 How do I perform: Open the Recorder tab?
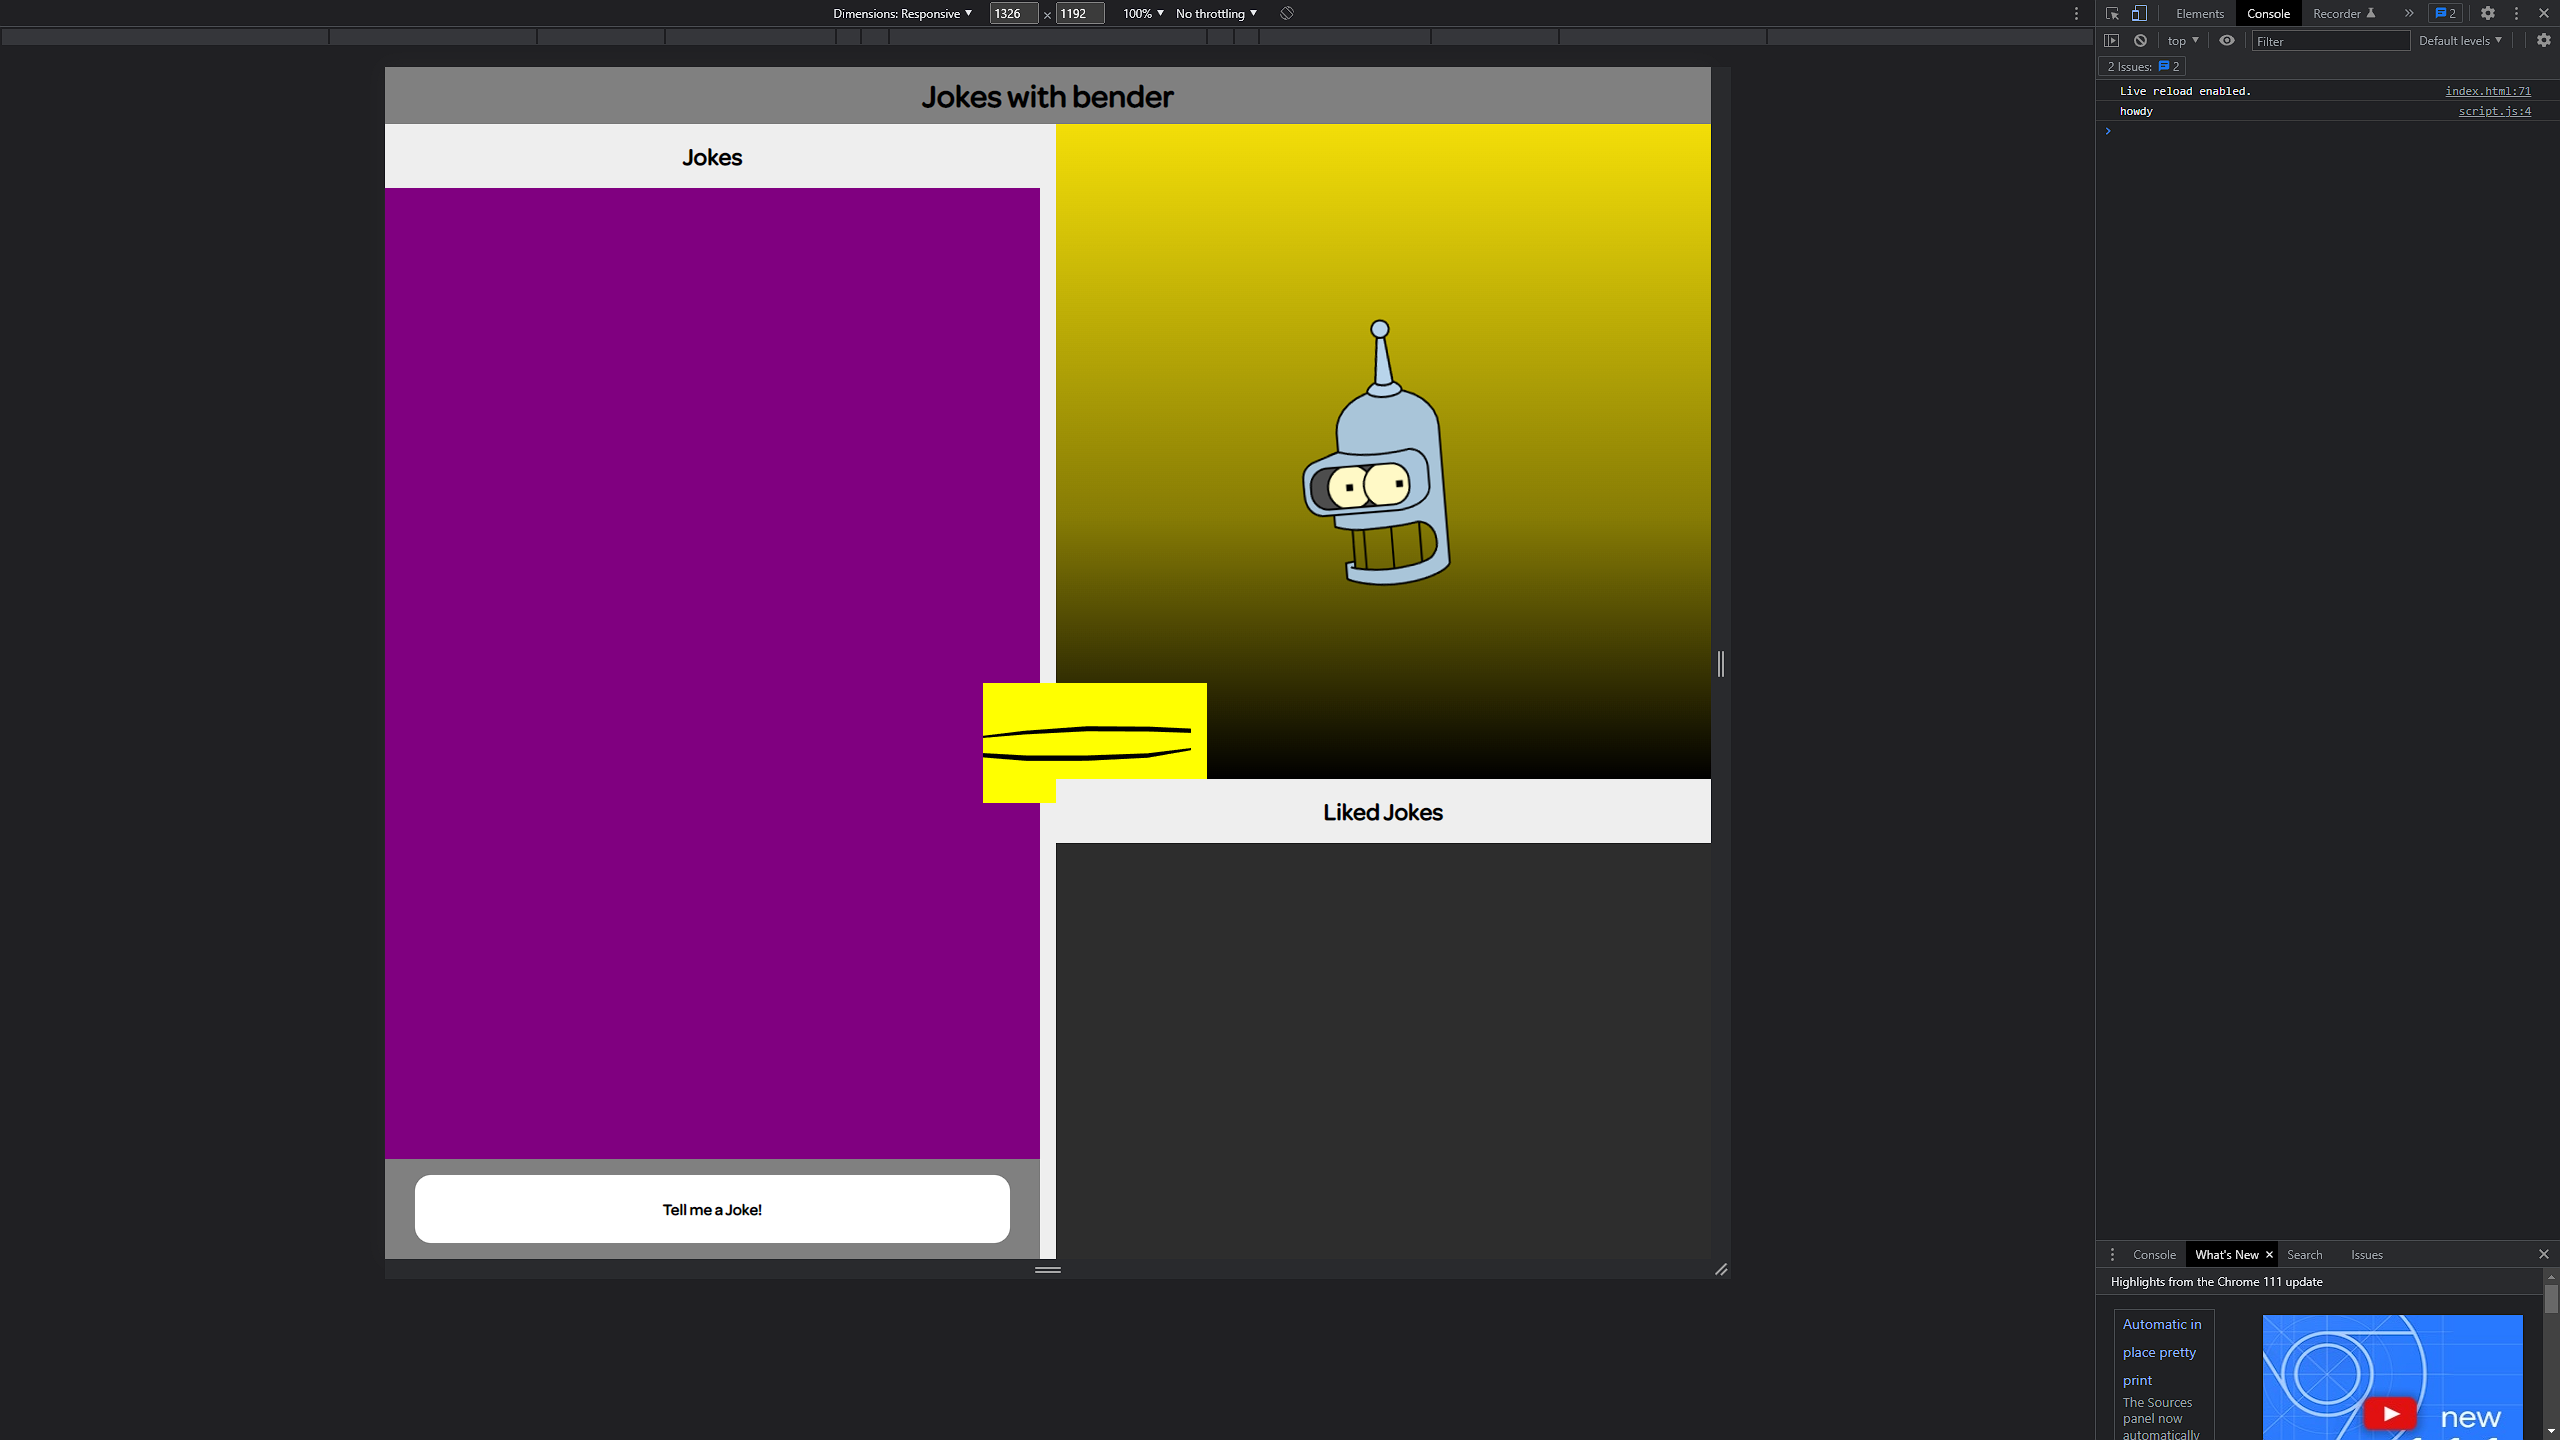tap(2343, 13)
